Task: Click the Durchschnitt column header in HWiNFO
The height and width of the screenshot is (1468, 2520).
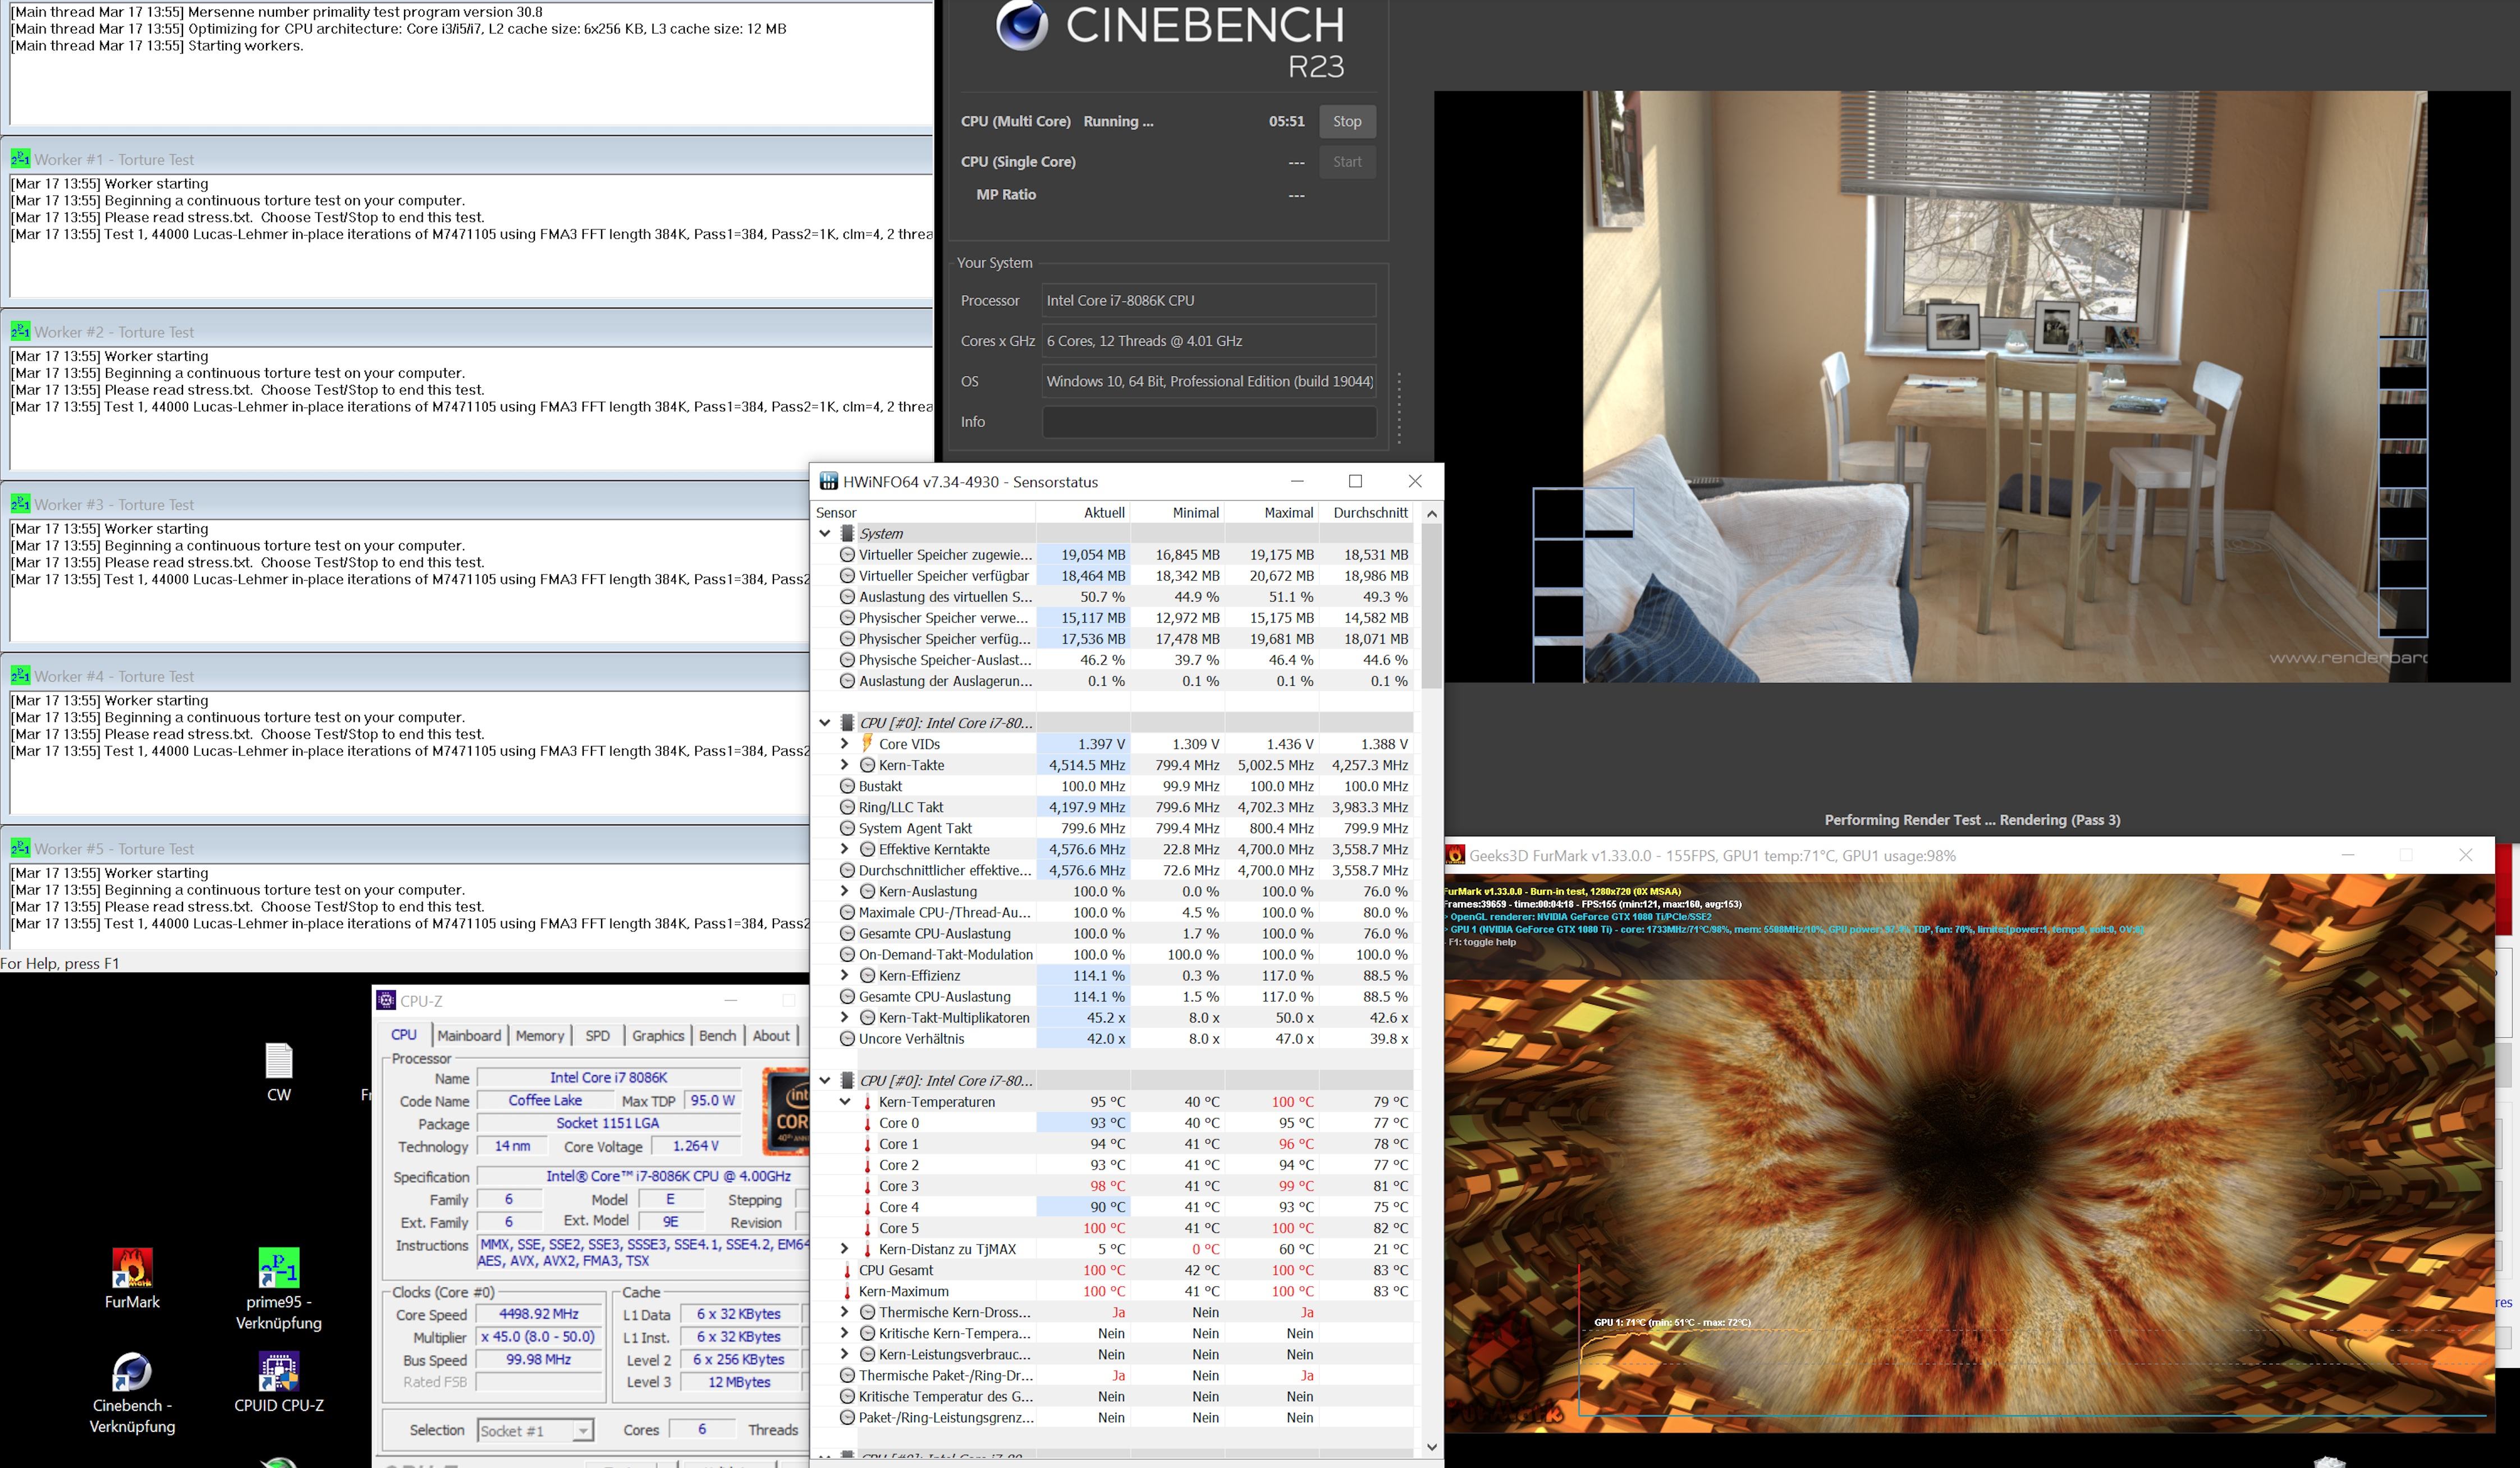Action: click(1367, 512)
